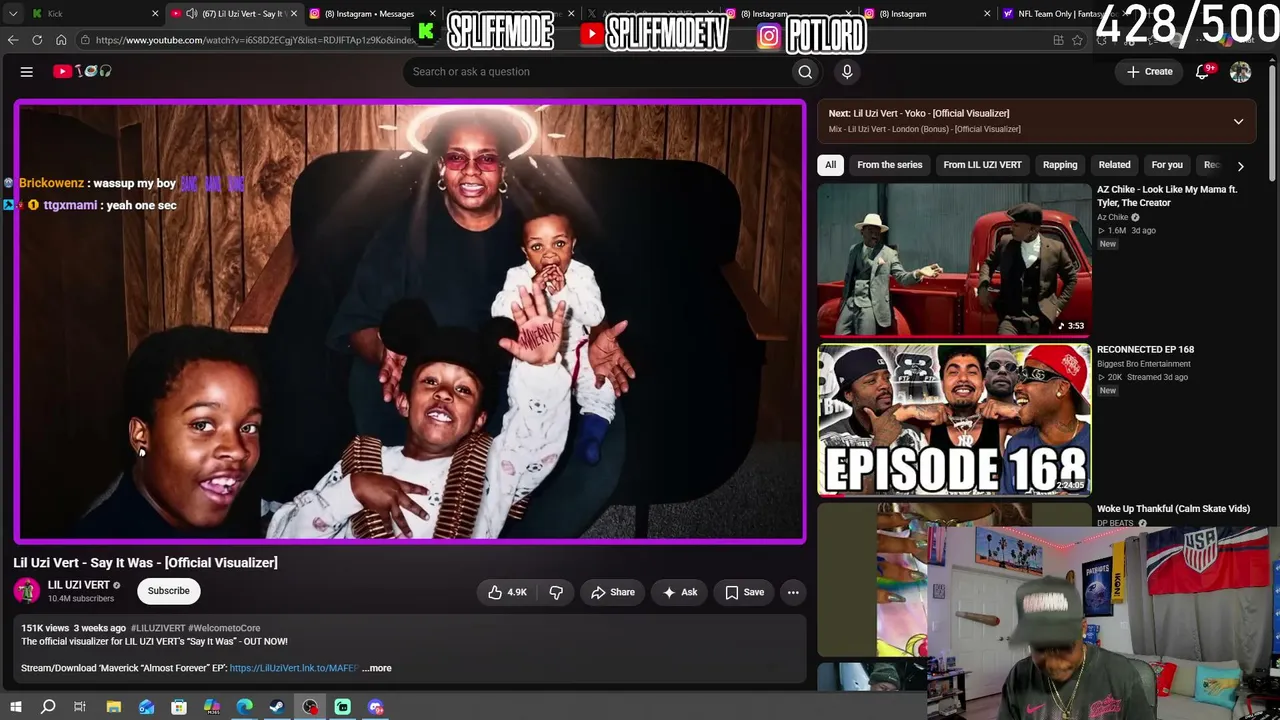Expand the Next up playlist panel
This screenshot has width=1280, height=720.
pyautogui.click(x=1238, y=122)
